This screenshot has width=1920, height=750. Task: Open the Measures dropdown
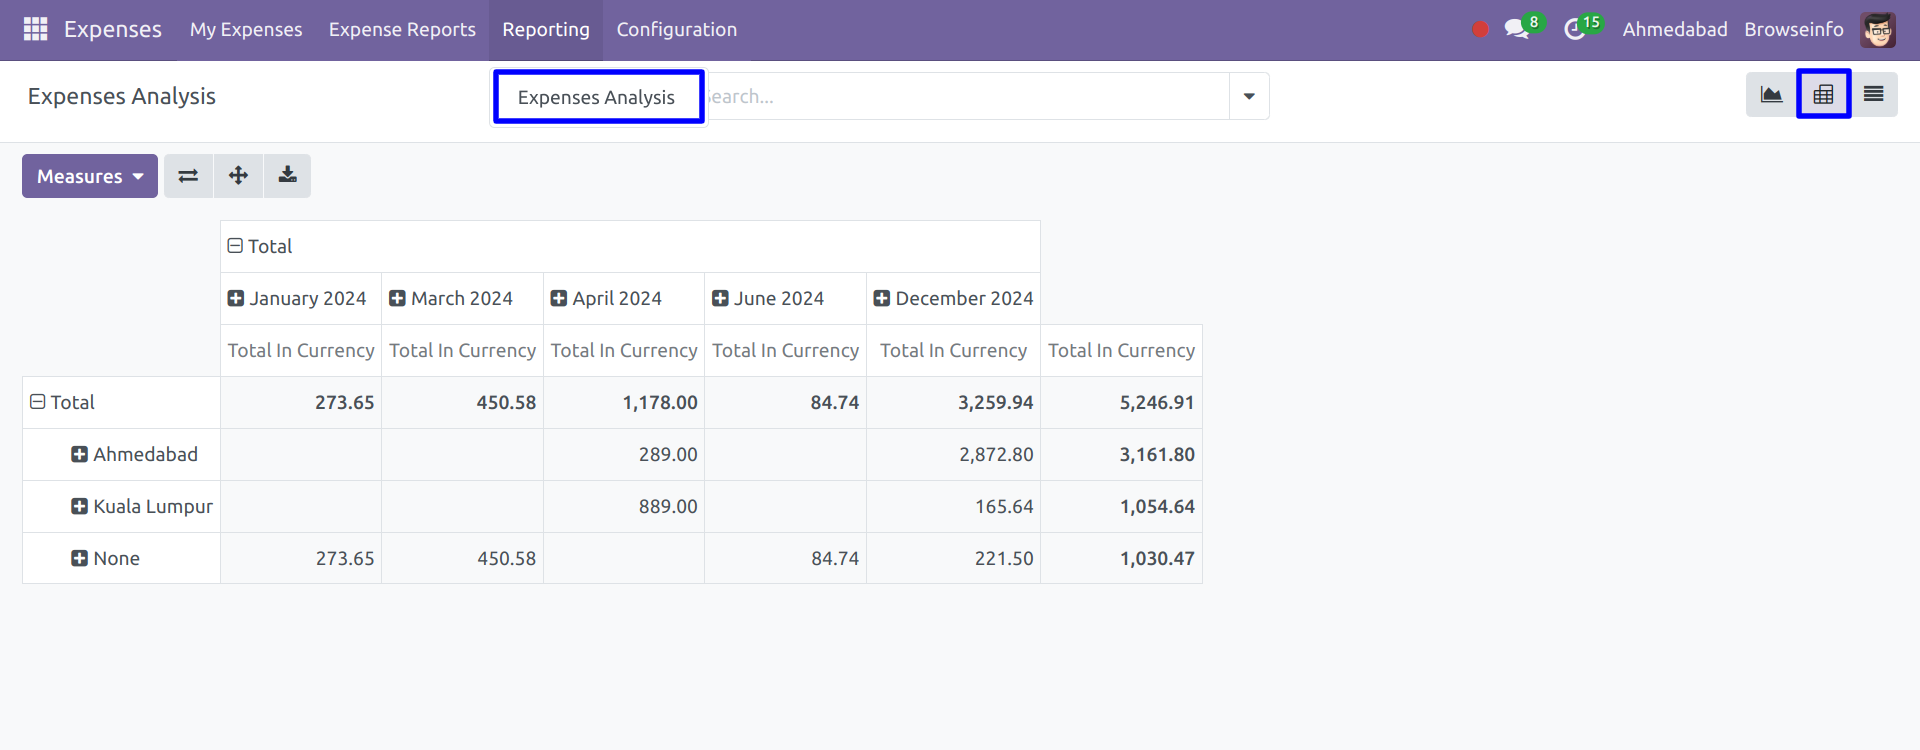click(x=90, y=176)
